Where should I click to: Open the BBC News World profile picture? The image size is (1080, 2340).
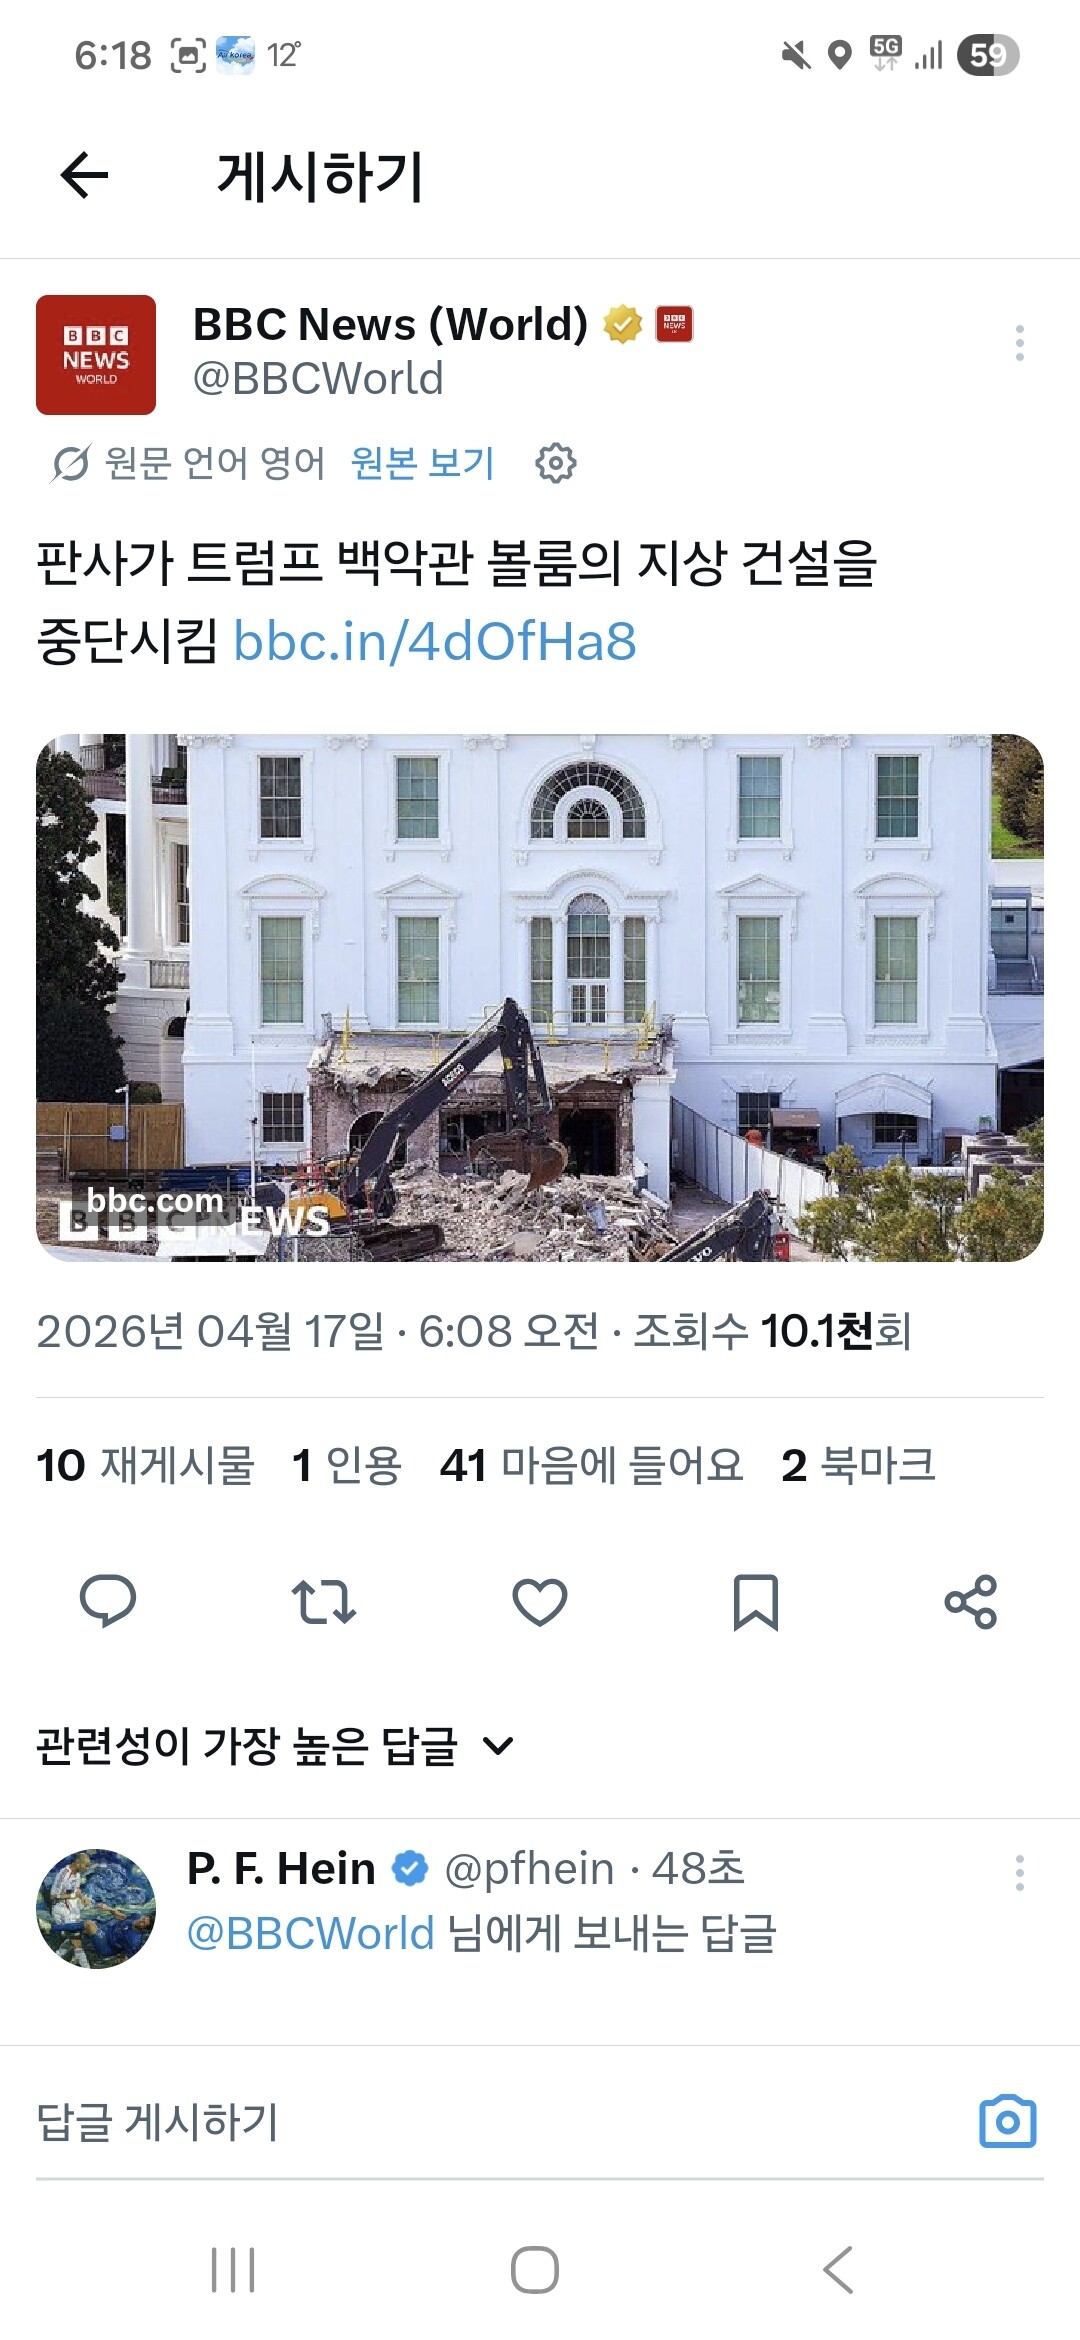tap(96, 355)
